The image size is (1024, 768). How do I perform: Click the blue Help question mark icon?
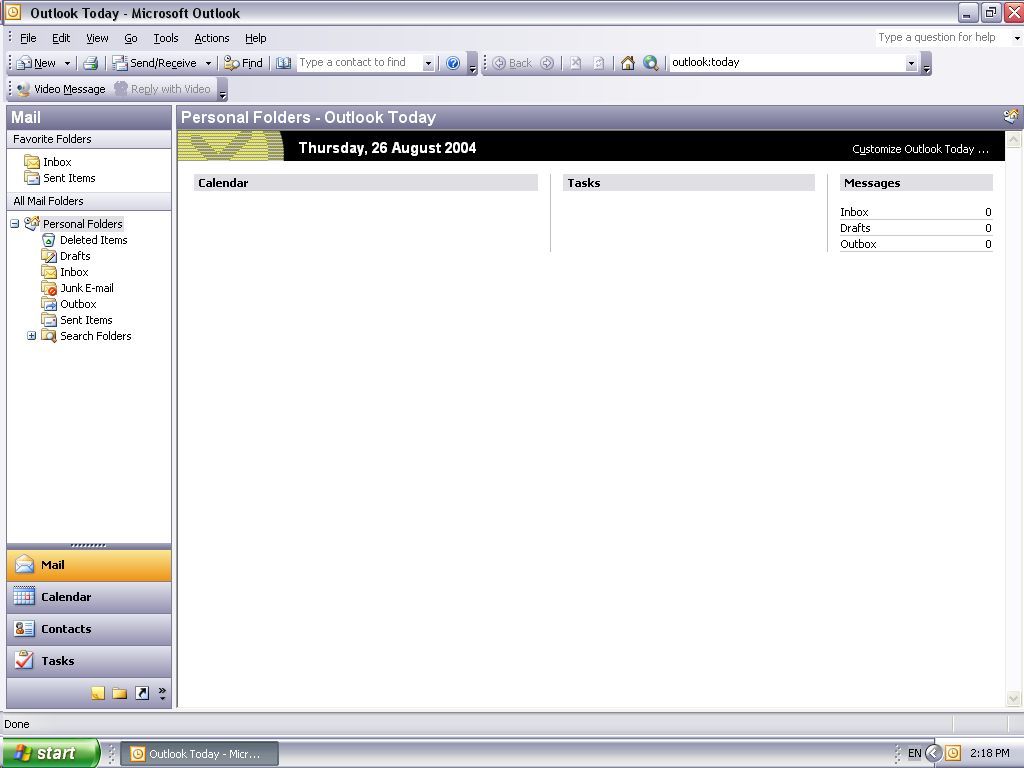[453, 63]
